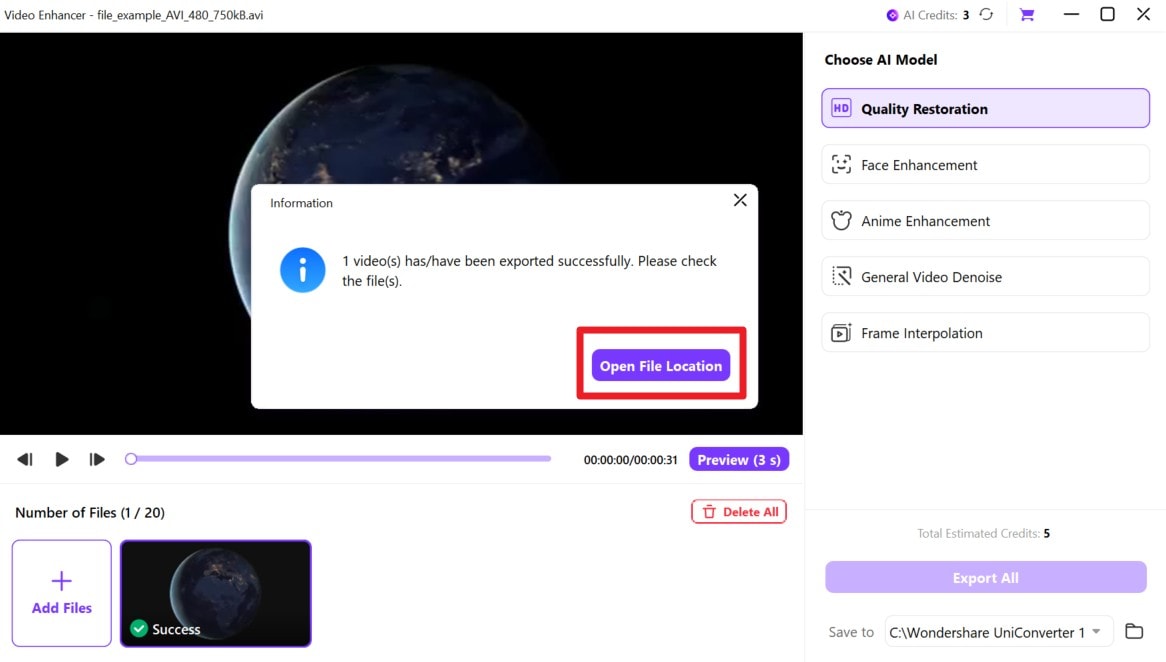Screen dimensions: 1166x662
Task: Play the loaded video
Action: (x=61, y=458)
